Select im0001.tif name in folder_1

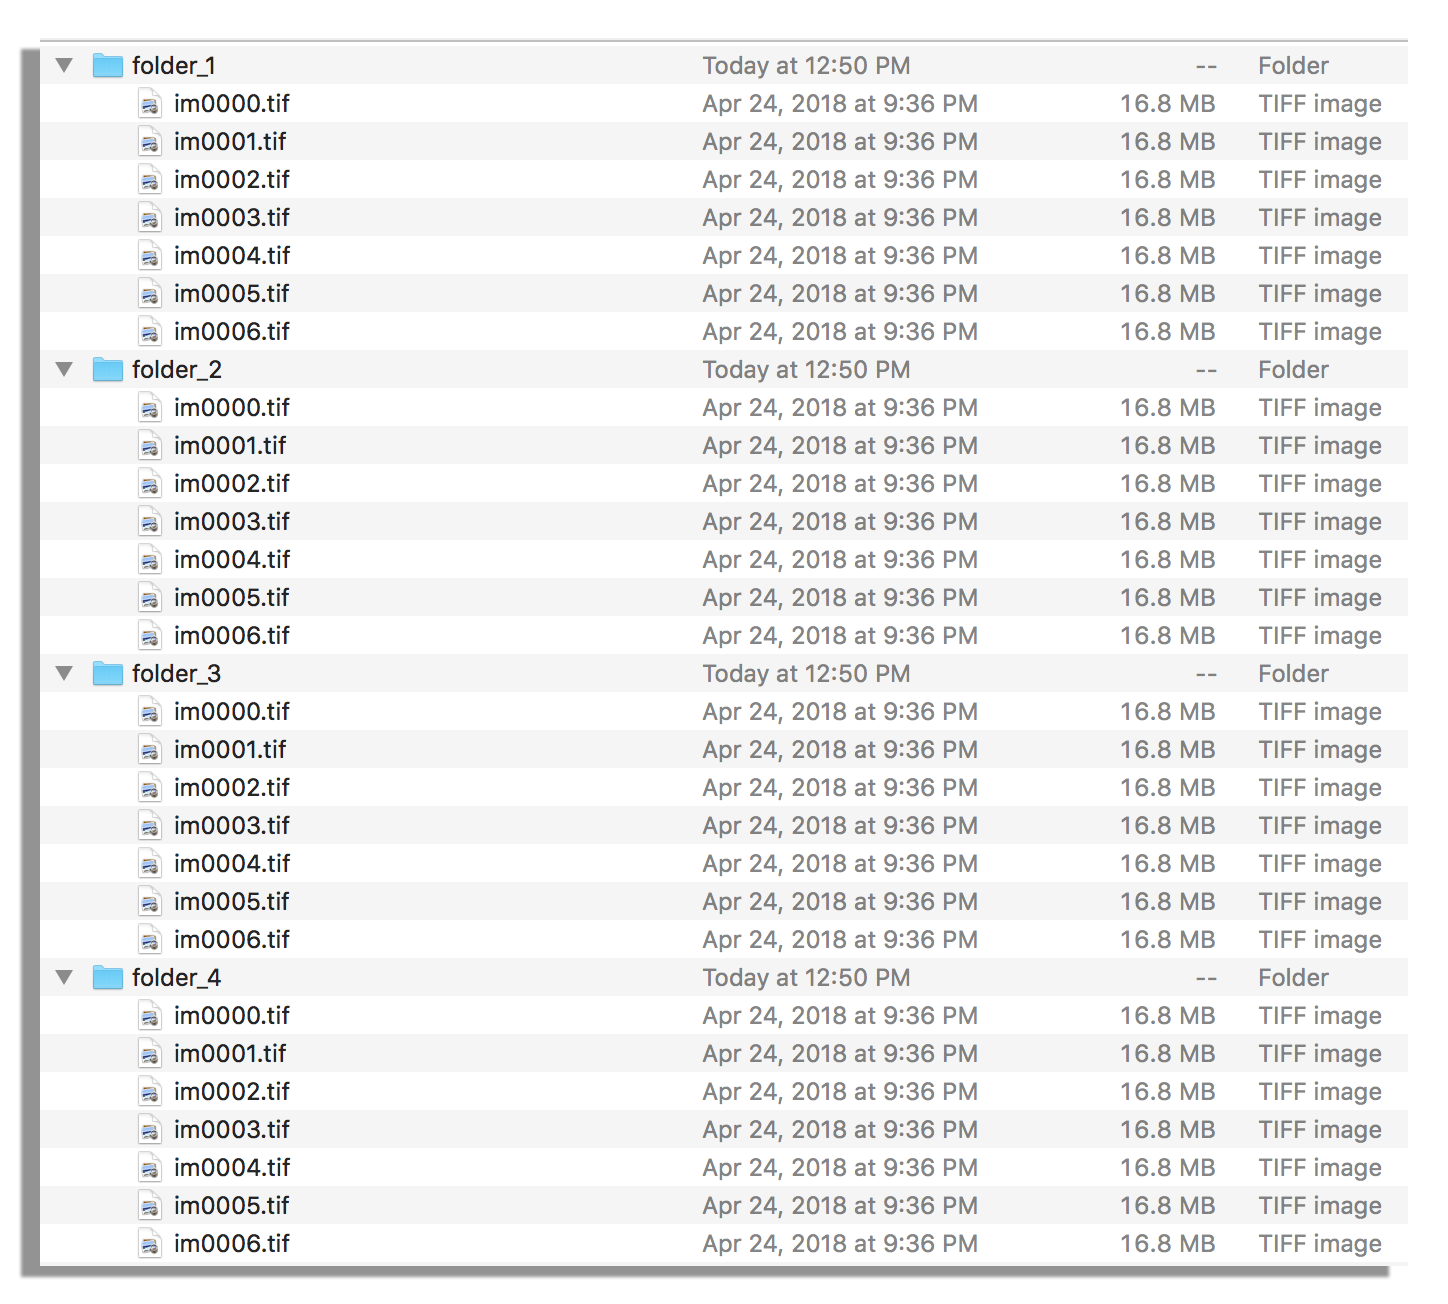(230, 142)
